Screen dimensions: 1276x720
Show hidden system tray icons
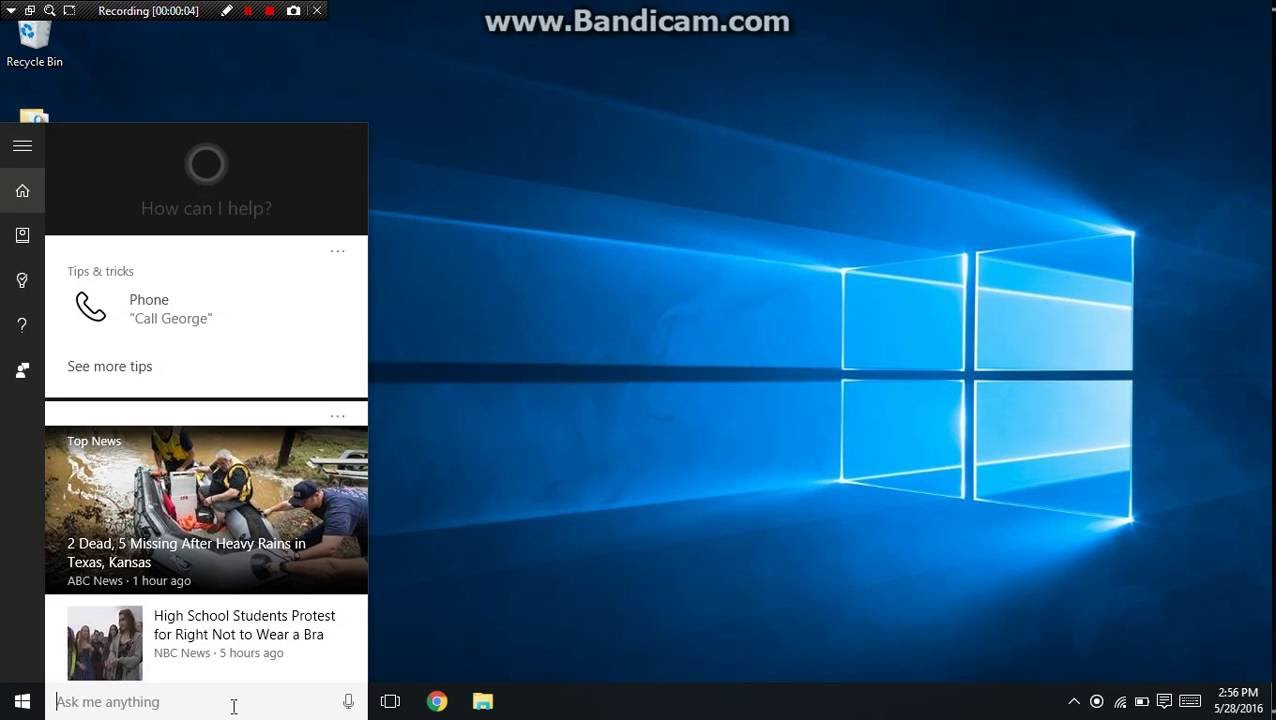coord(1074,702)
